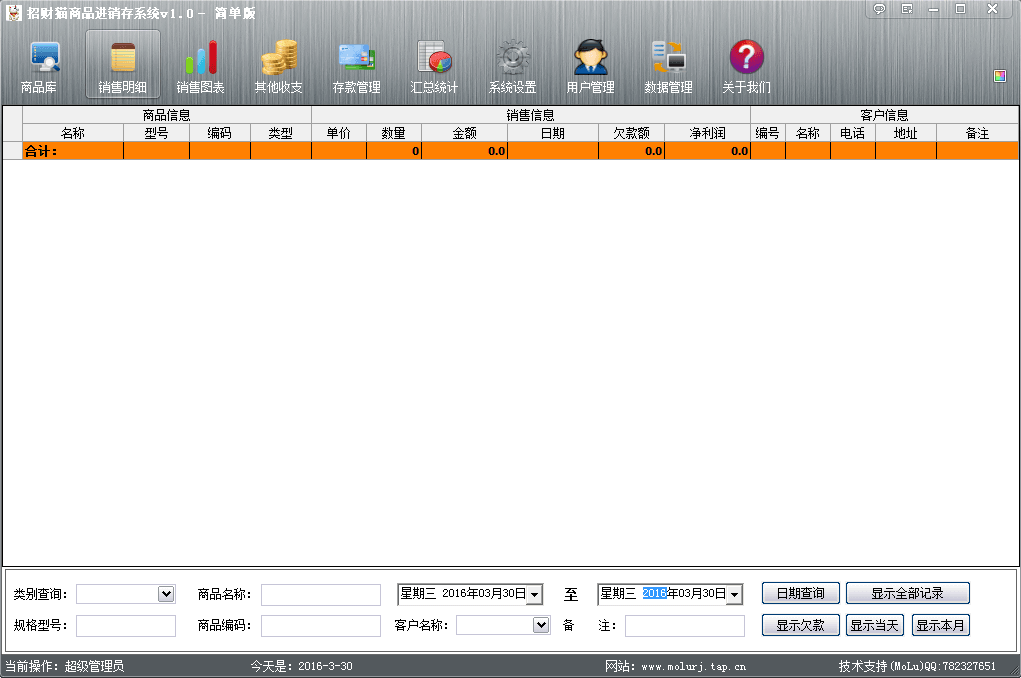The width and height of the screenshot is (1021, 678).
Task: Open the end date picker dropdown arrow
Action: point(735,595)
